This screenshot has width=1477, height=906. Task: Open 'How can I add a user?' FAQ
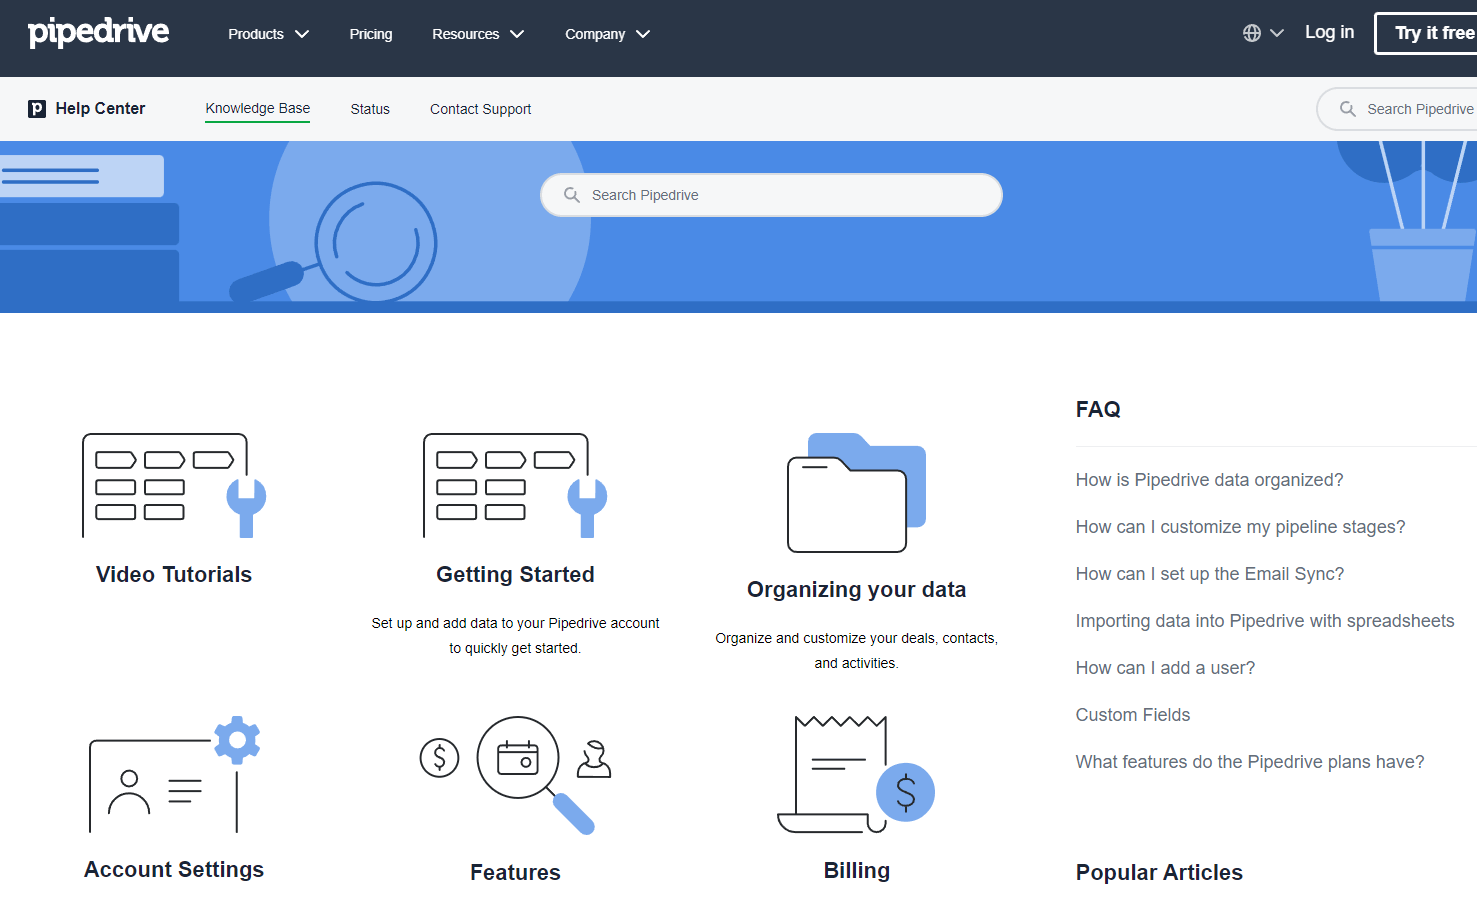click(1165, 668)
